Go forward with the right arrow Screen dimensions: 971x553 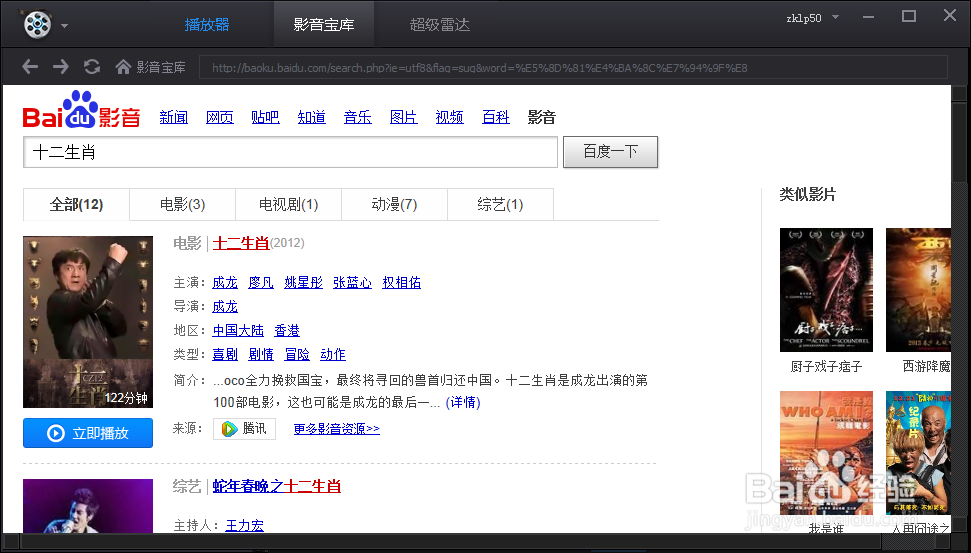(x=61, y=66)
